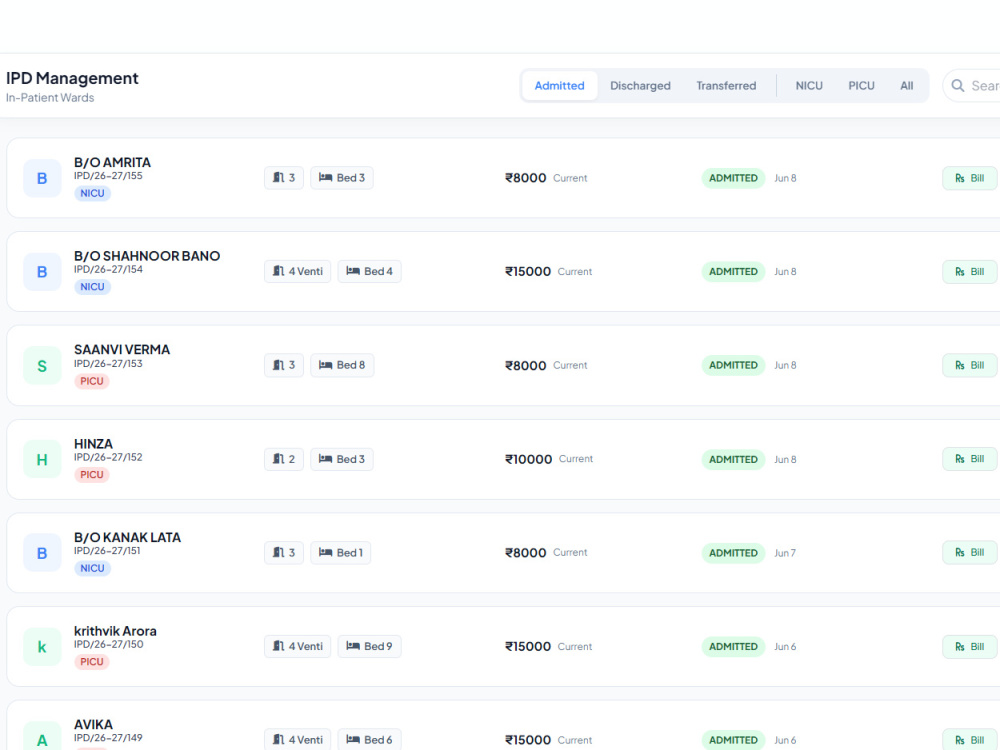
Task: Click Bed 1 badge for KANAK LATA
Action: [341, 553]
